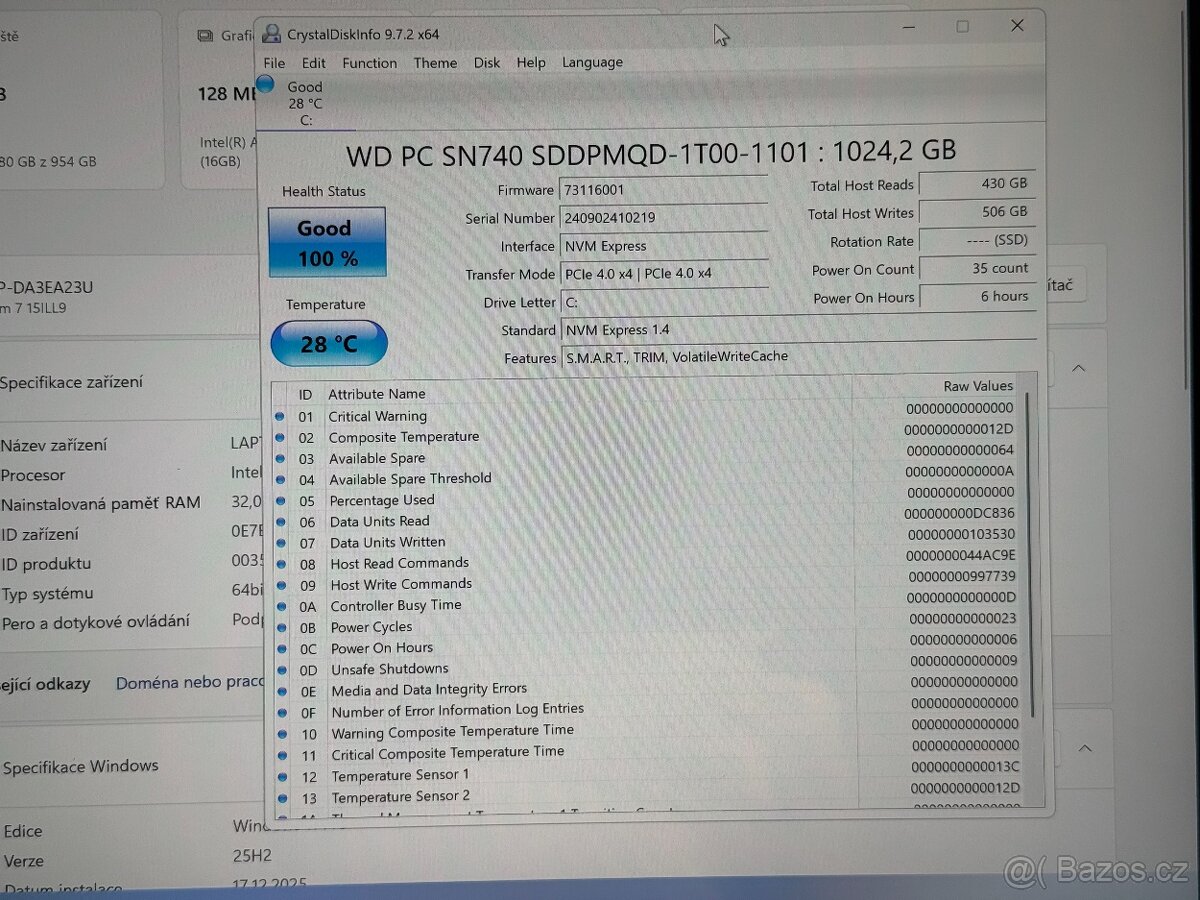This screenshot has width=1200, height=900.
Task: Click the 28 °C temperature gauge
Action: pyautogui.click(x=328, y=343)
